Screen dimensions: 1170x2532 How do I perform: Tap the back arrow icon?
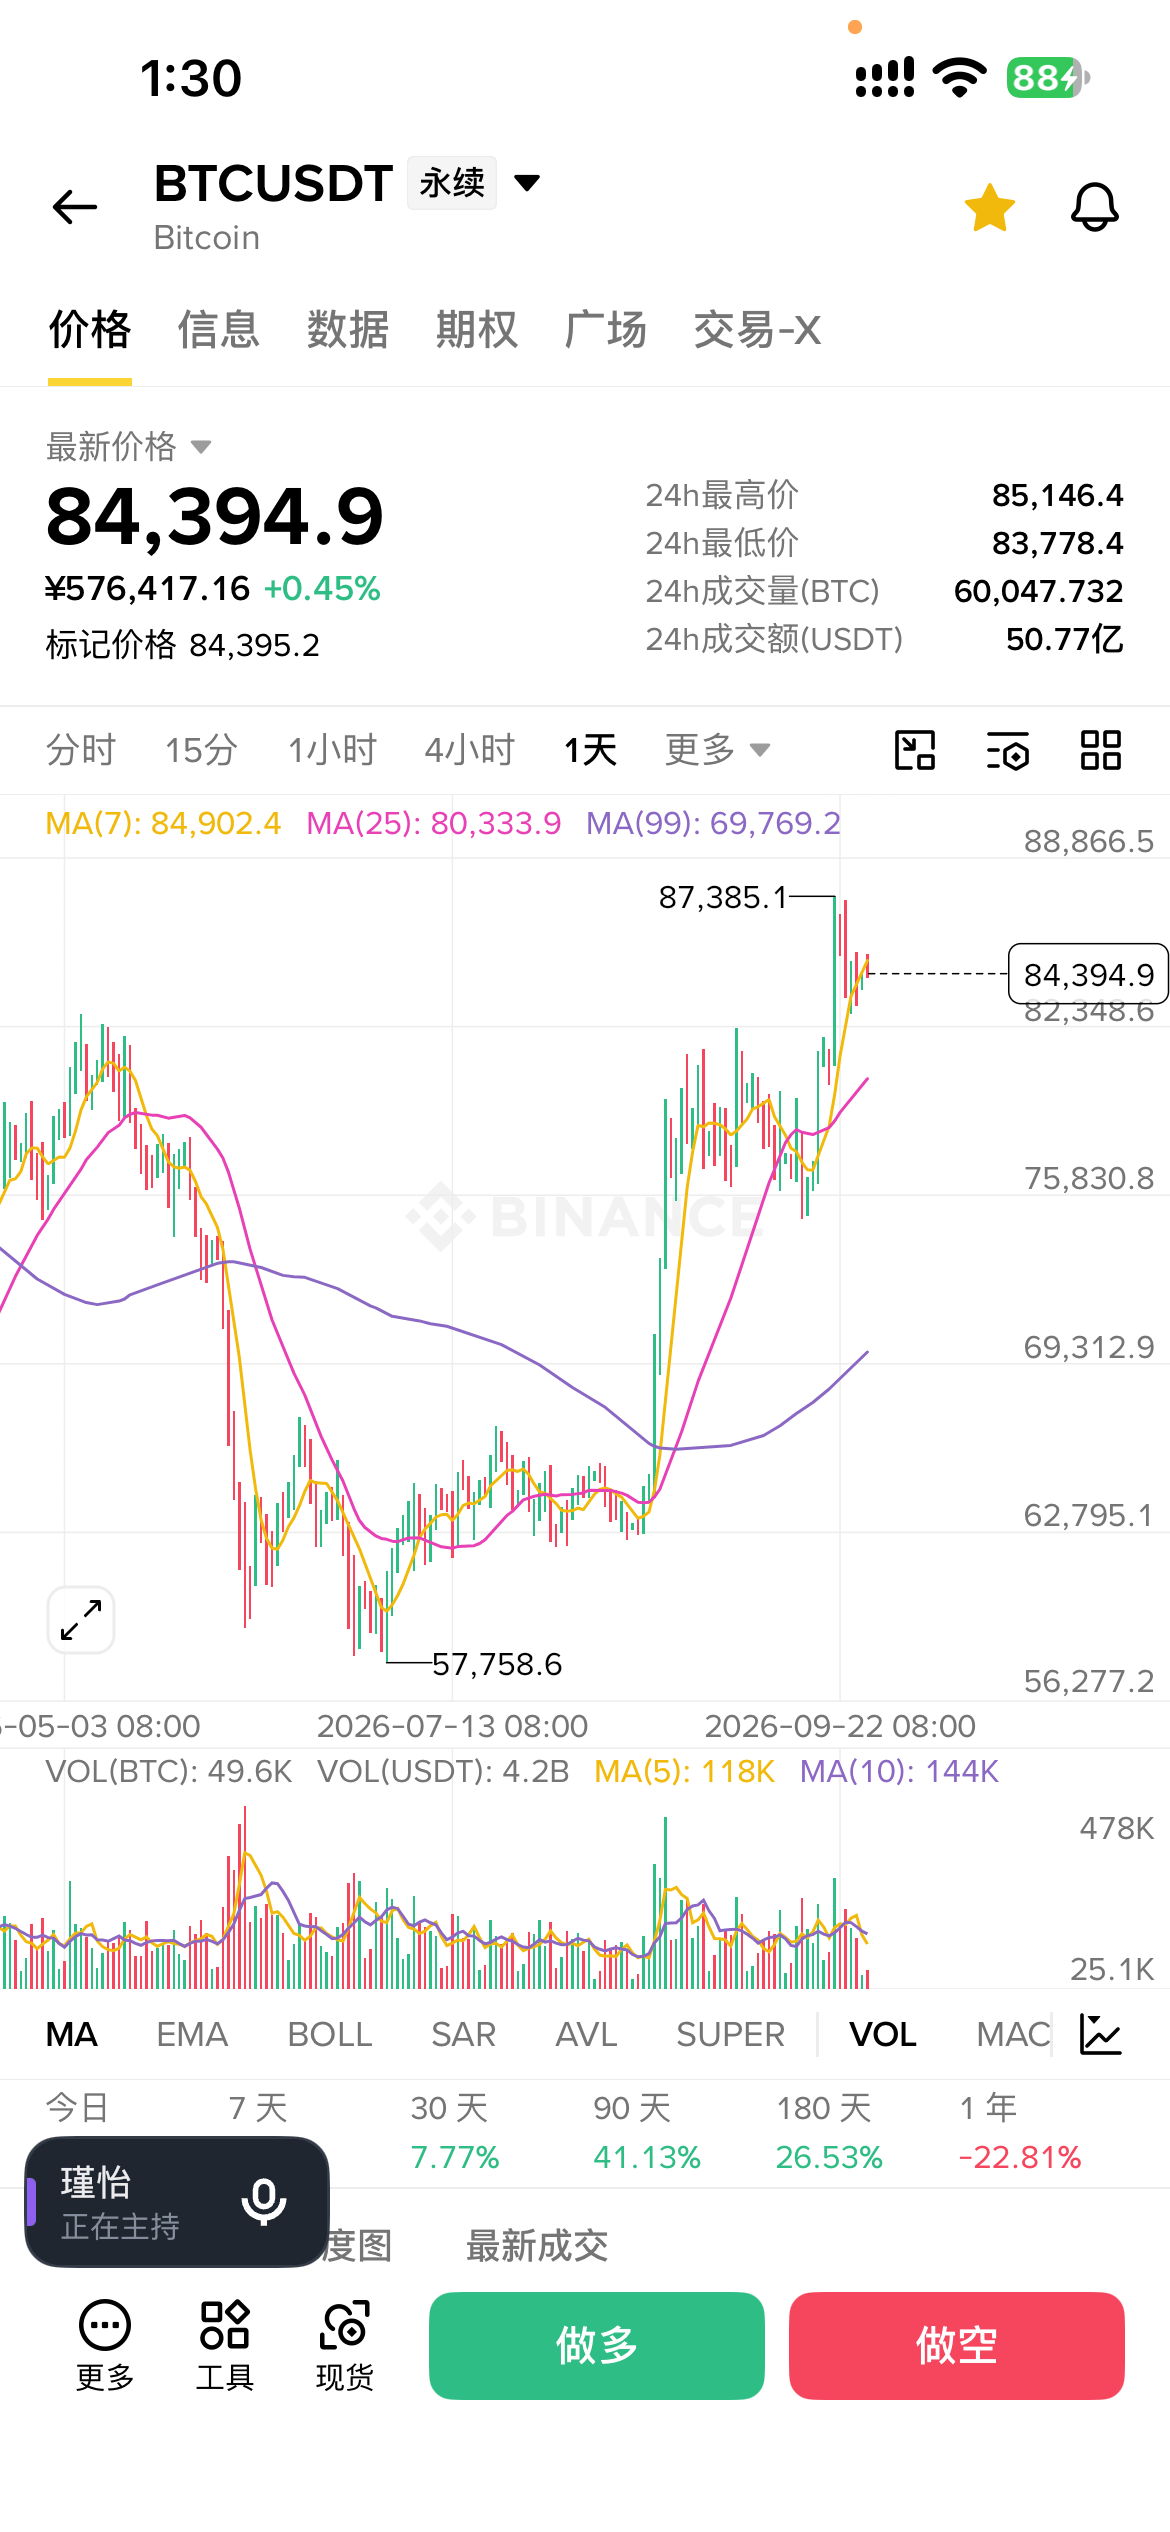click(75, 207)
